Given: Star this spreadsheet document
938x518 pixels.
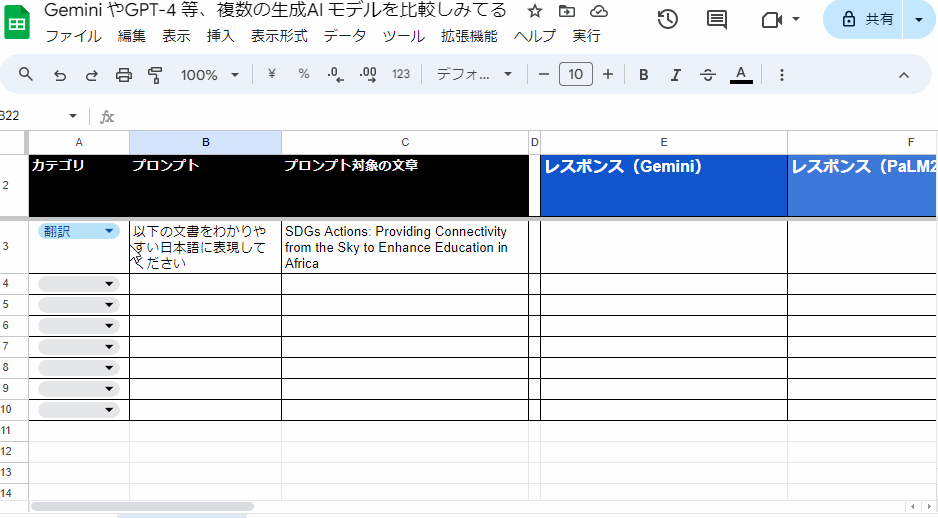Looking at the screenshot, I should 535,11.
